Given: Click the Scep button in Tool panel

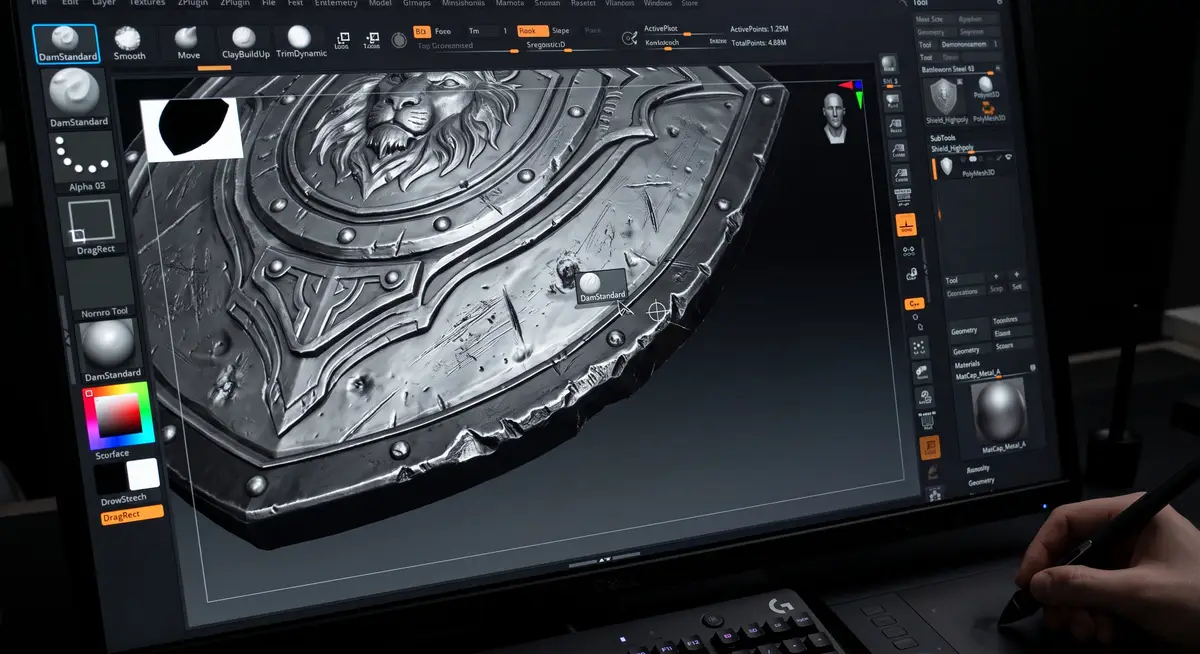Looking at the screenshot, I should (x=996, y=288).
